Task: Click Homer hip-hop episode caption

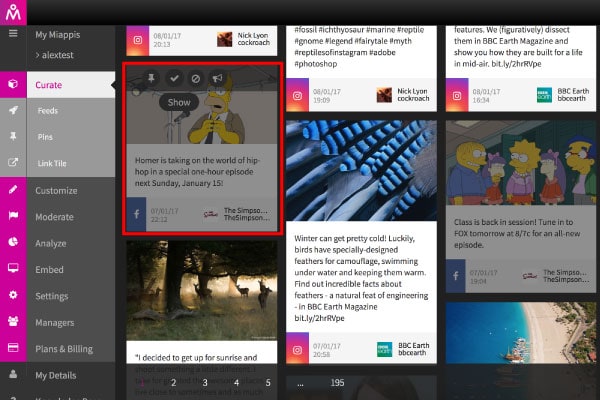Action: coord(197,171)
